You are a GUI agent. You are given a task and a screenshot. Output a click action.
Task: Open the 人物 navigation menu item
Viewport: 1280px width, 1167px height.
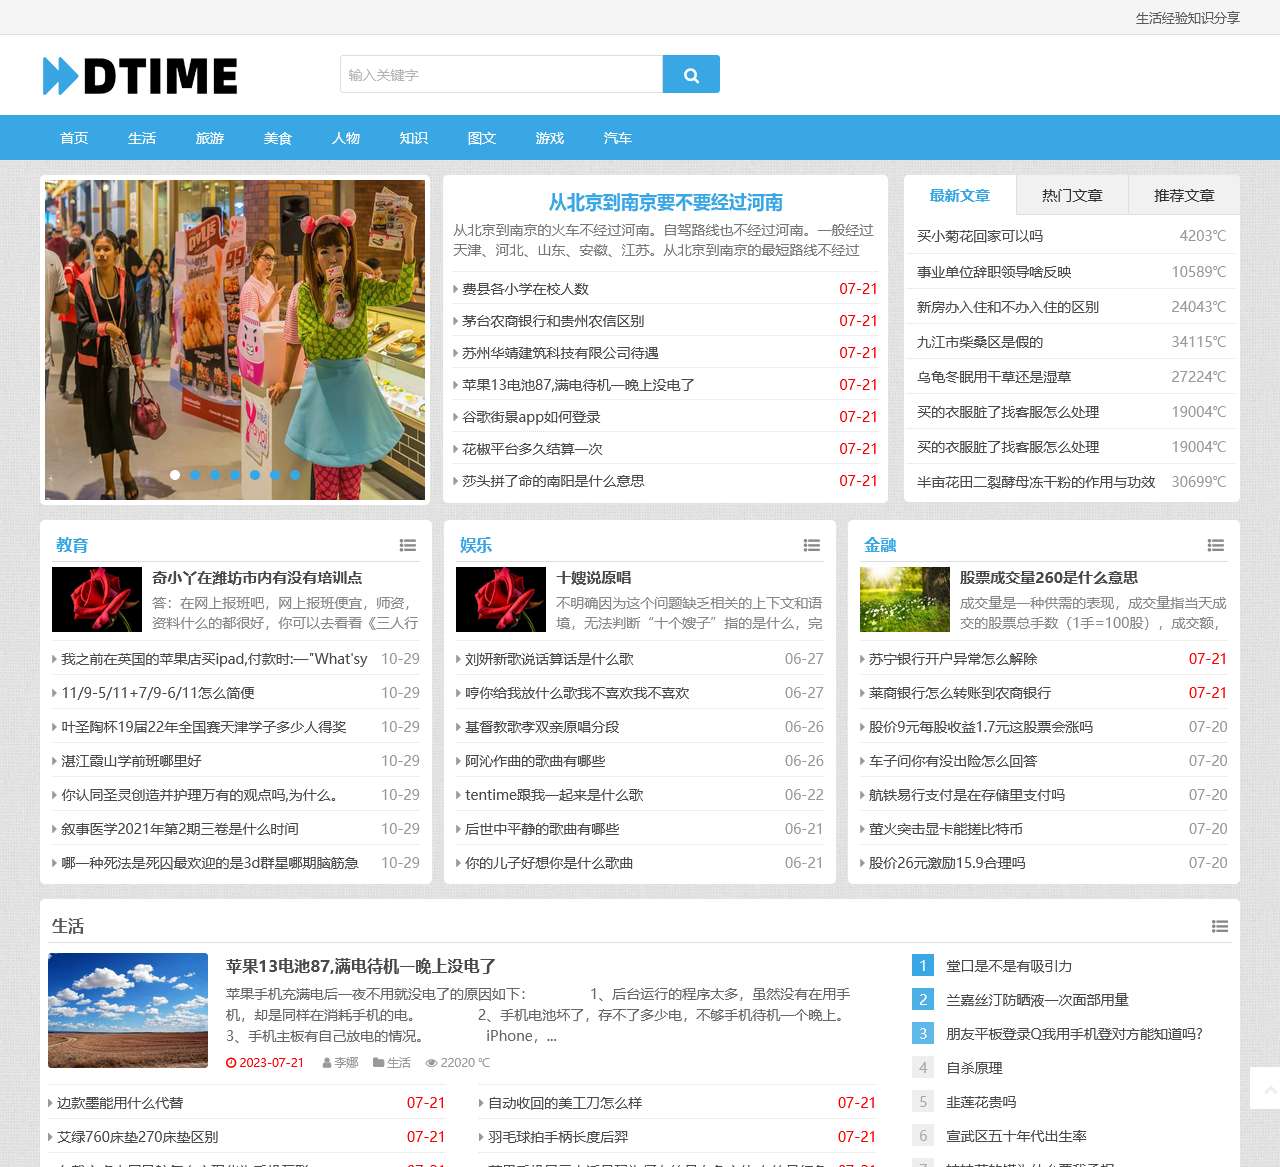346,138
